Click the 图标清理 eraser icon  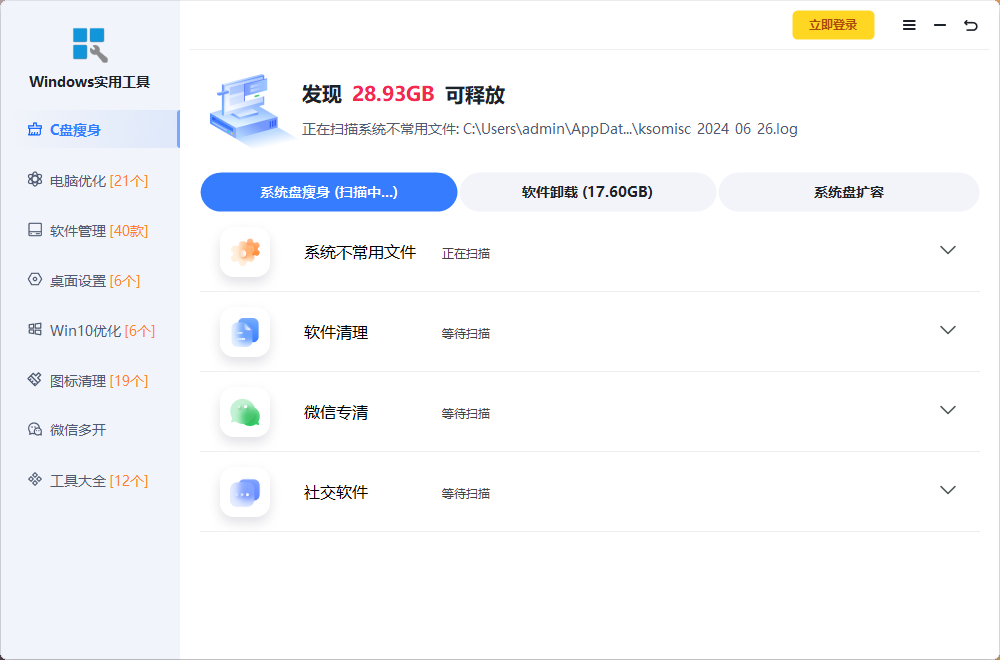tap(34, 379)
